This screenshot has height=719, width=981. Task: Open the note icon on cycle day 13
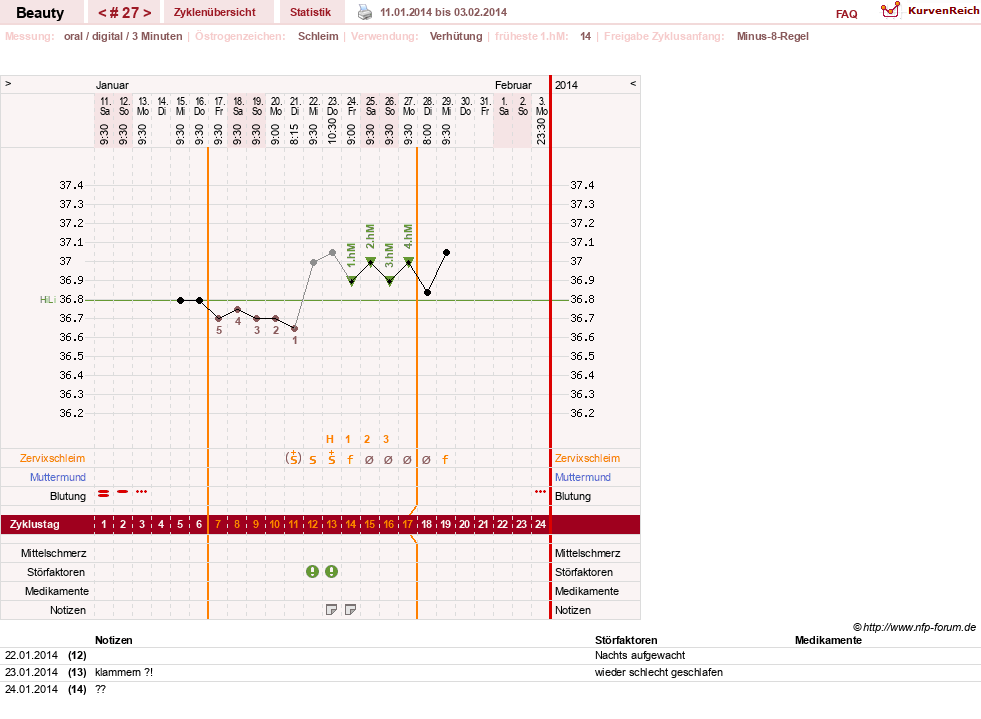[332, 609]
